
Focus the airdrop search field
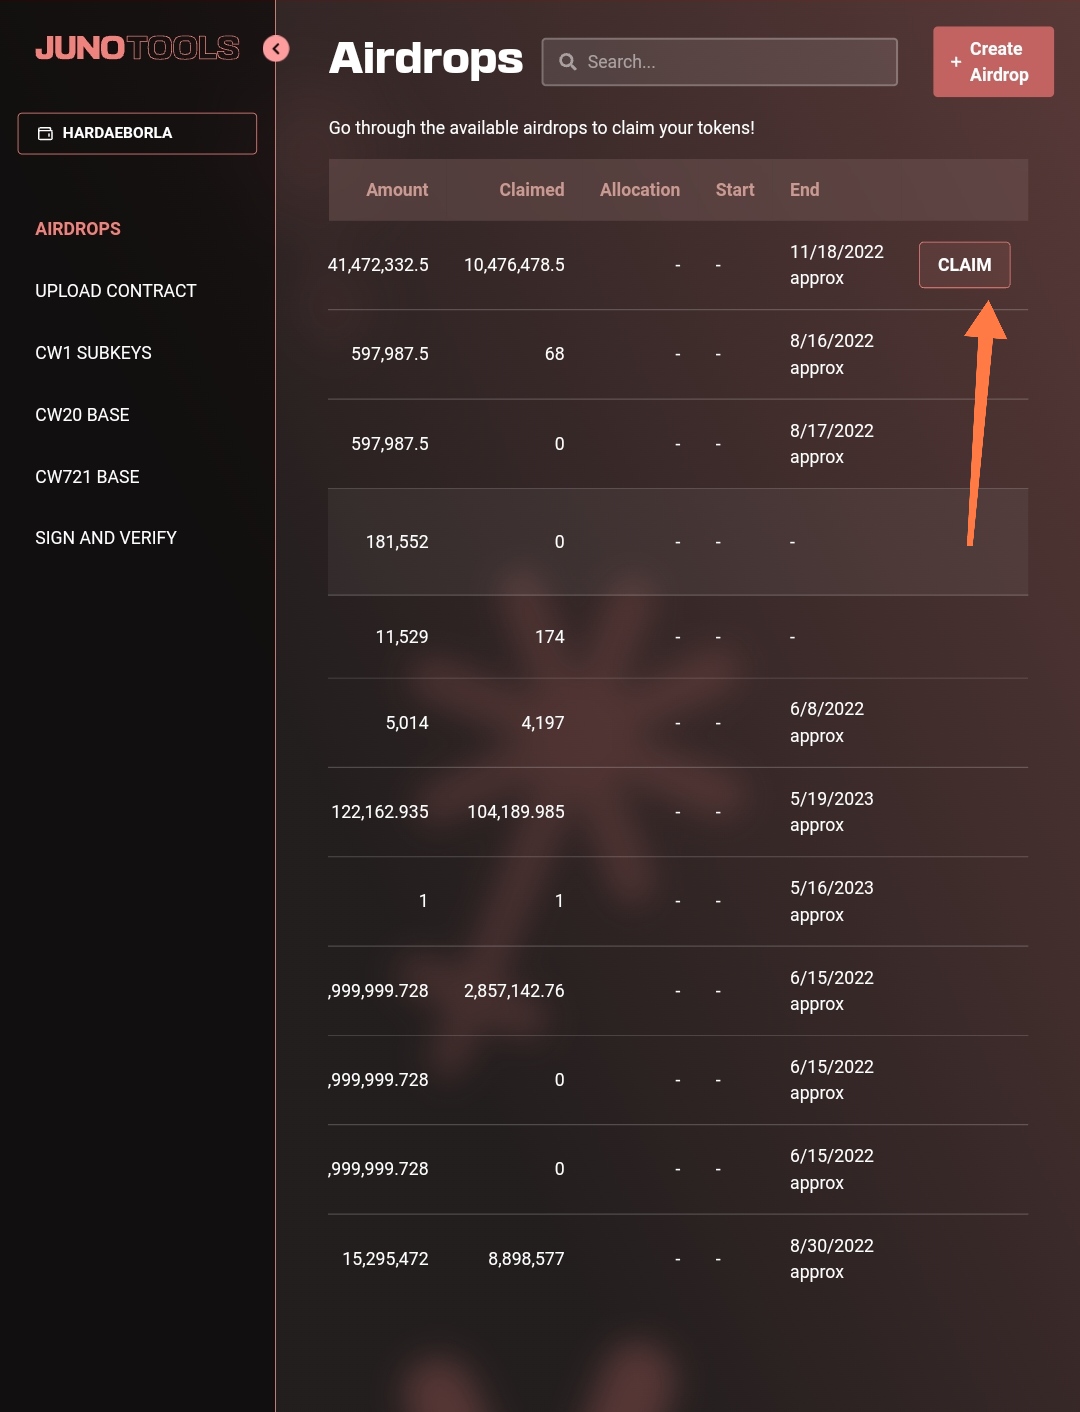click(x=719, y=62)
